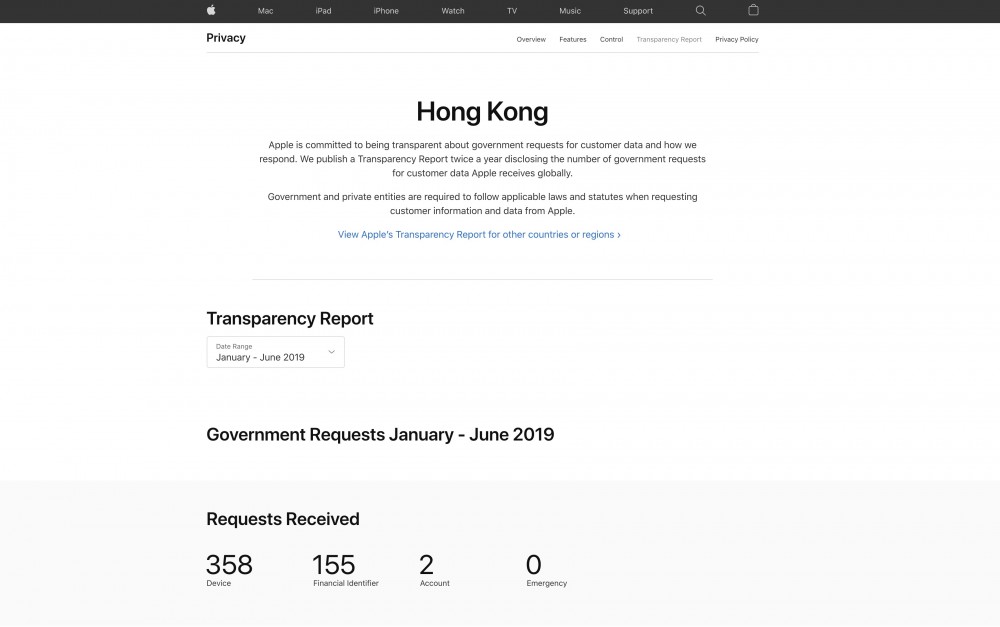This screenshot has width=1000, height=627.
Task: Open the Control tab
Action: tap(611, 40)
